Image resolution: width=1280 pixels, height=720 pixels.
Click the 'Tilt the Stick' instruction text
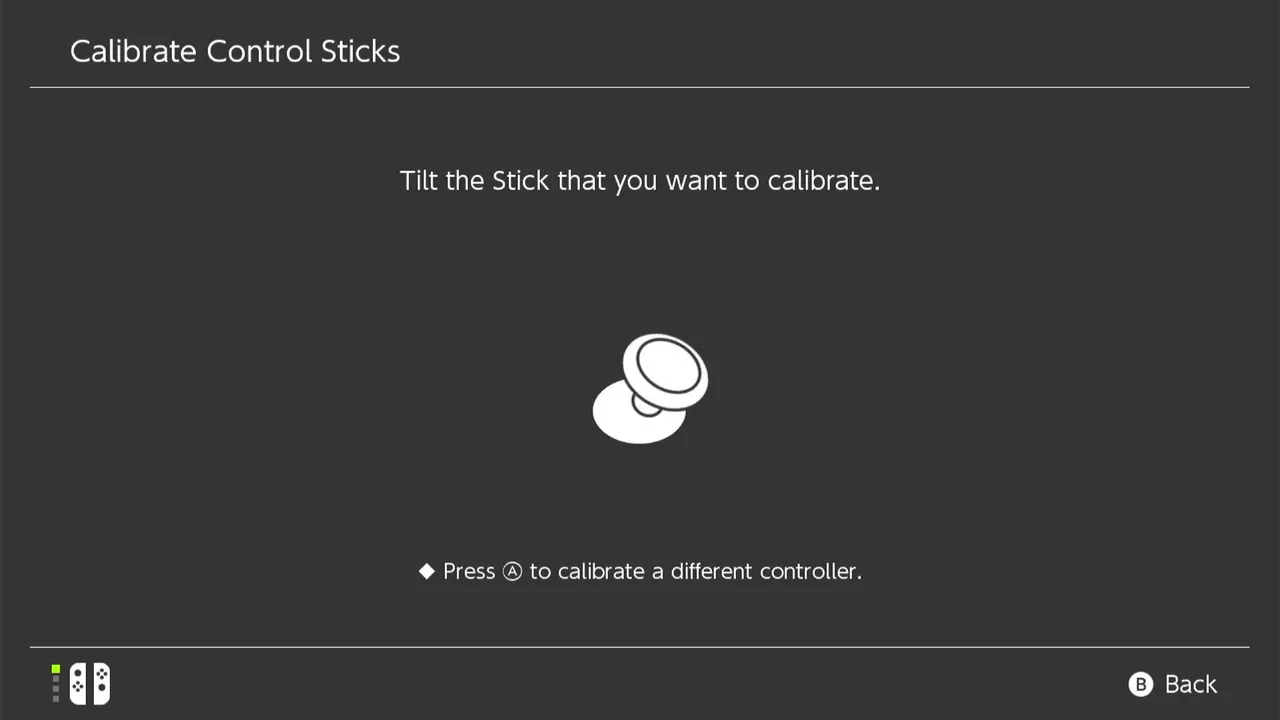pos(639,181)
